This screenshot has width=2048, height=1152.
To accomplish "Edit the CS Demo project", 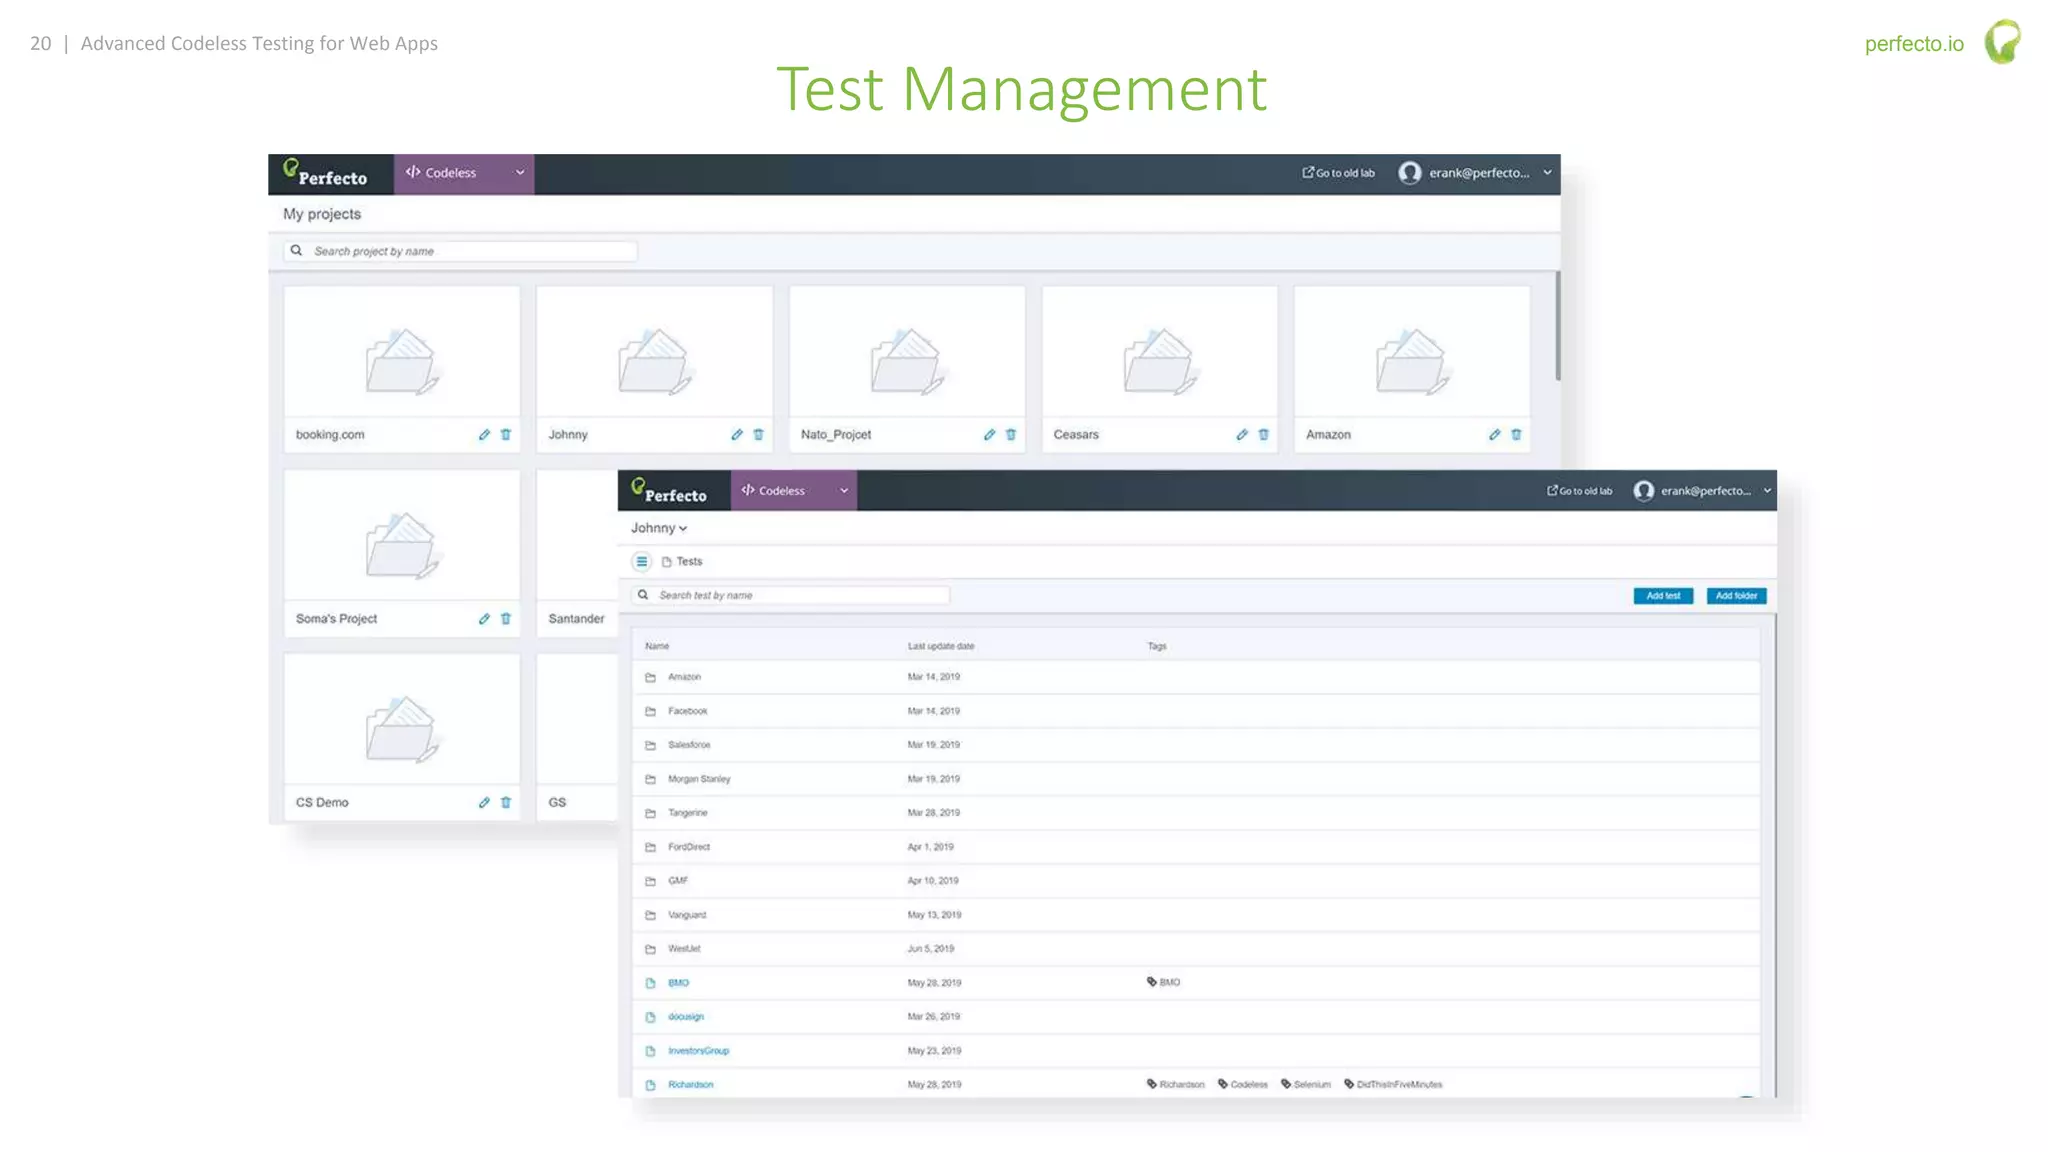I will 484,802.
